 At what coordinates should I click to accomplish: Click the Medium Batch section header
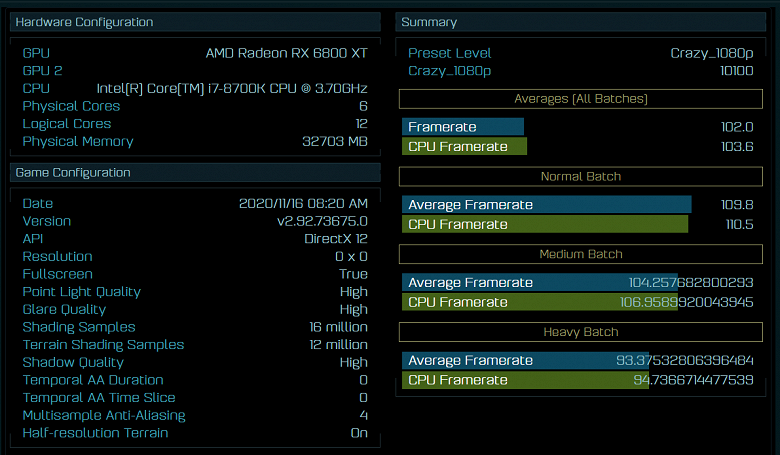[x=580, y=254]
